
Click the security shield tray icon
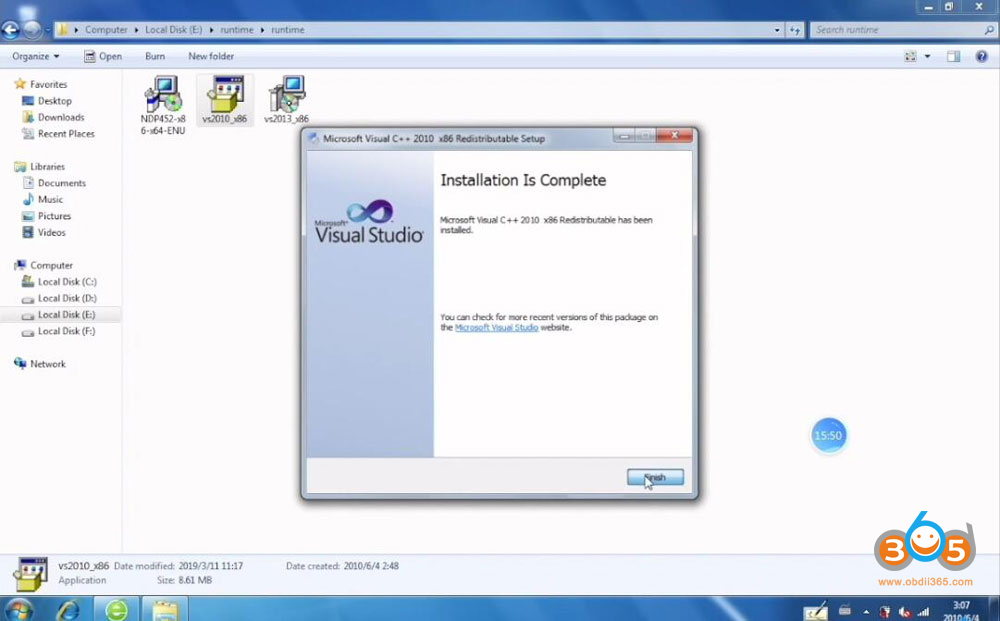coord(885,613)
